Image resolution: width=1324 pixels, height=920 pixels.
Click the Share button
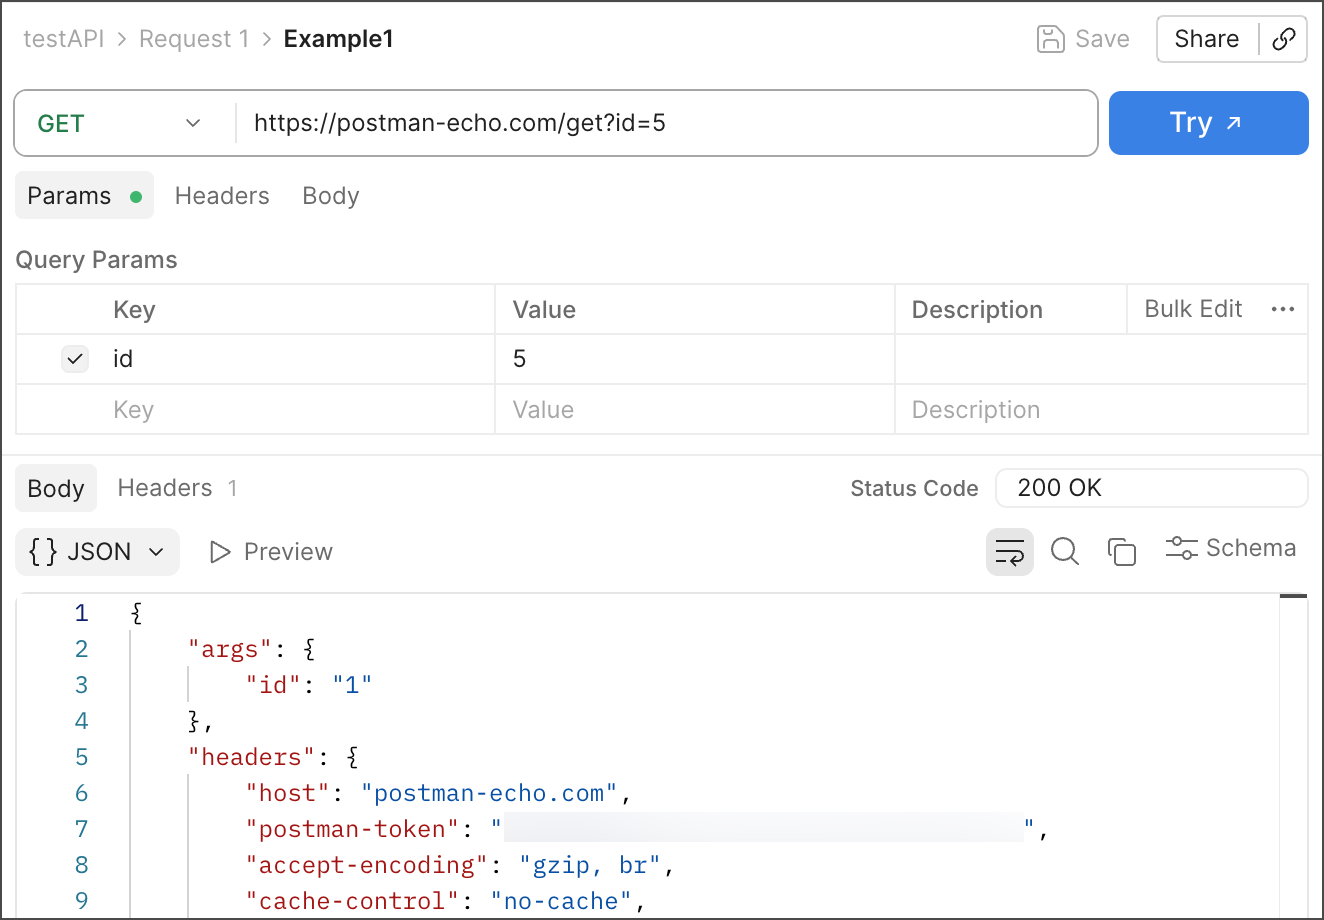click(x=1206, y=39)
